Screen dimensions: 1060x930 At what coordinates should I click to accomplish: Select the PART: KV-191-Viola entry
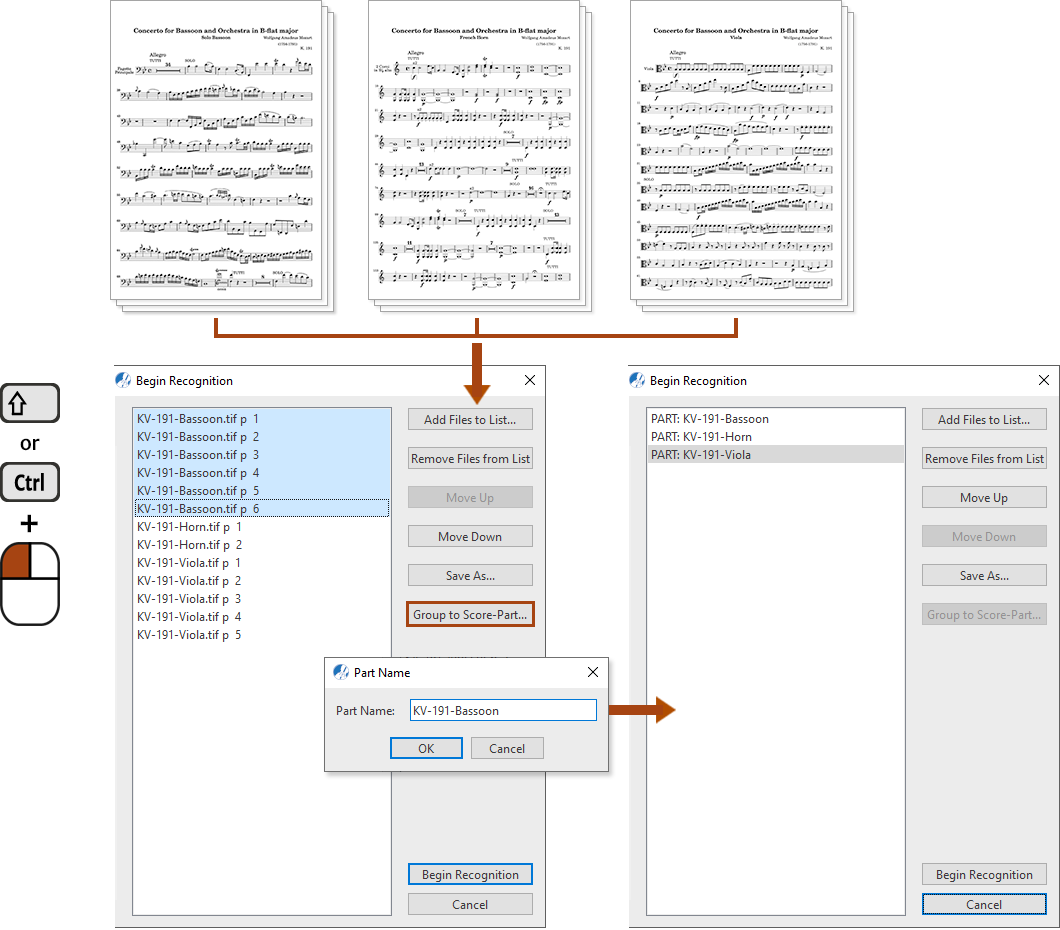(x=775, y=455)
